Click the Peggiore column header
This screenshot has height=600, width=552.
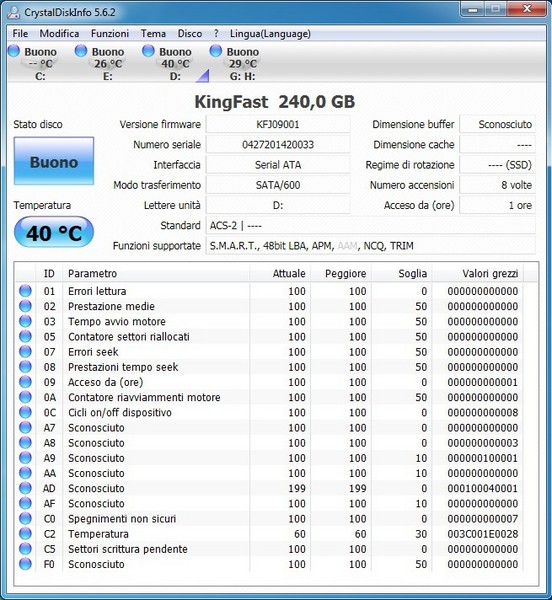pos(341,274)
